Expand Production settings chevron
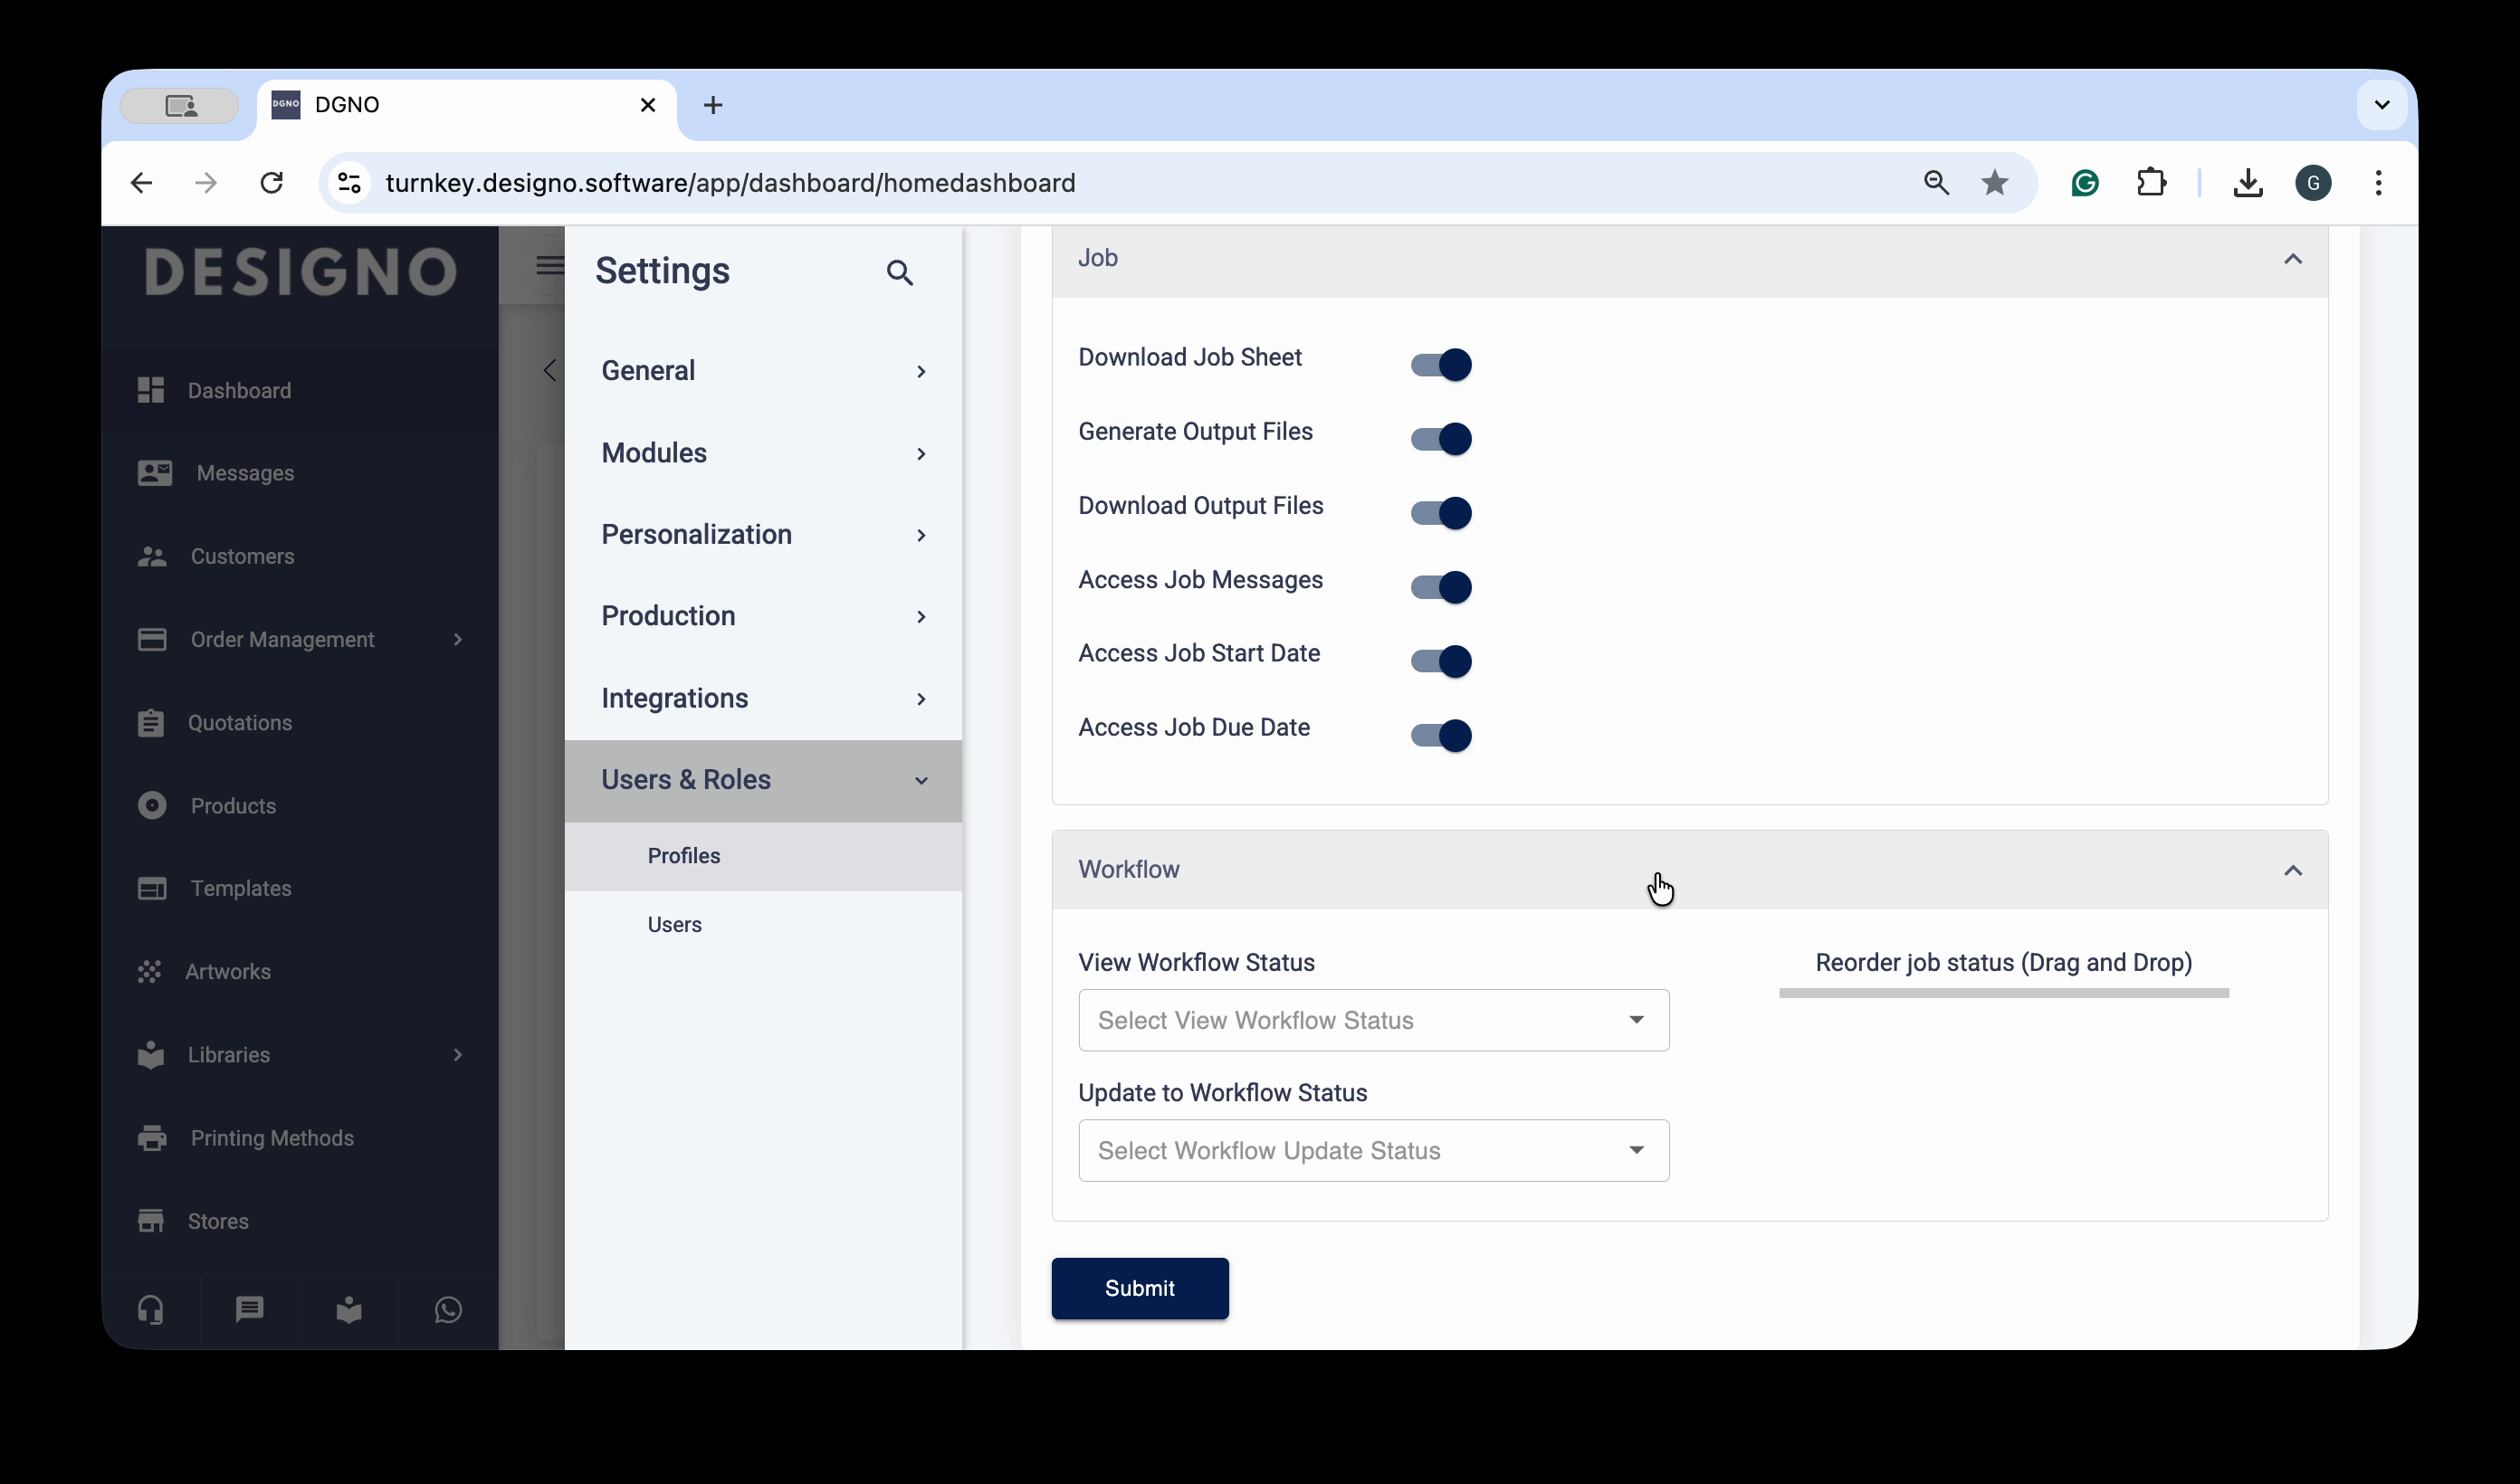 coord(921,616)
